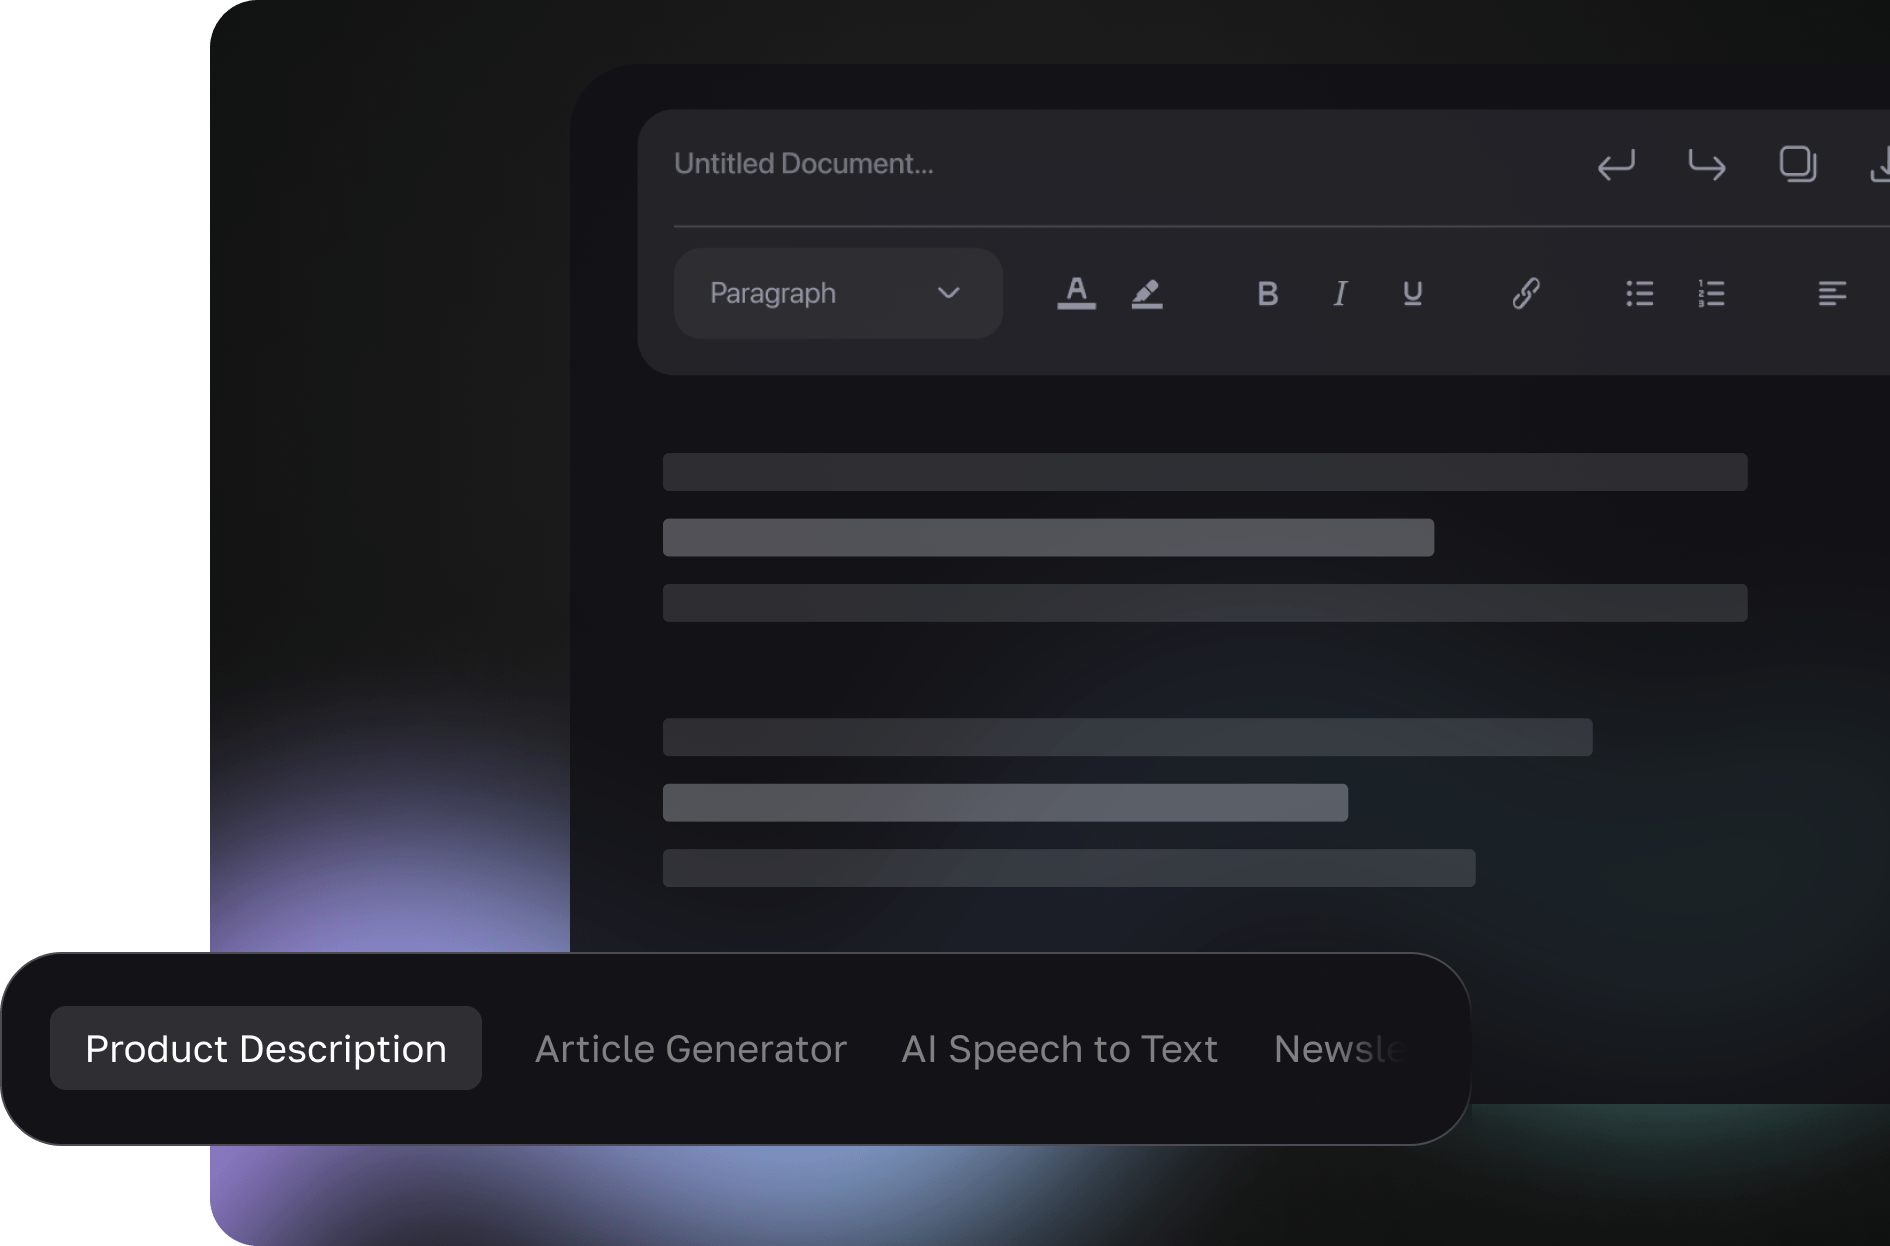
Task: Create a numbered list
Action: 1712,293
